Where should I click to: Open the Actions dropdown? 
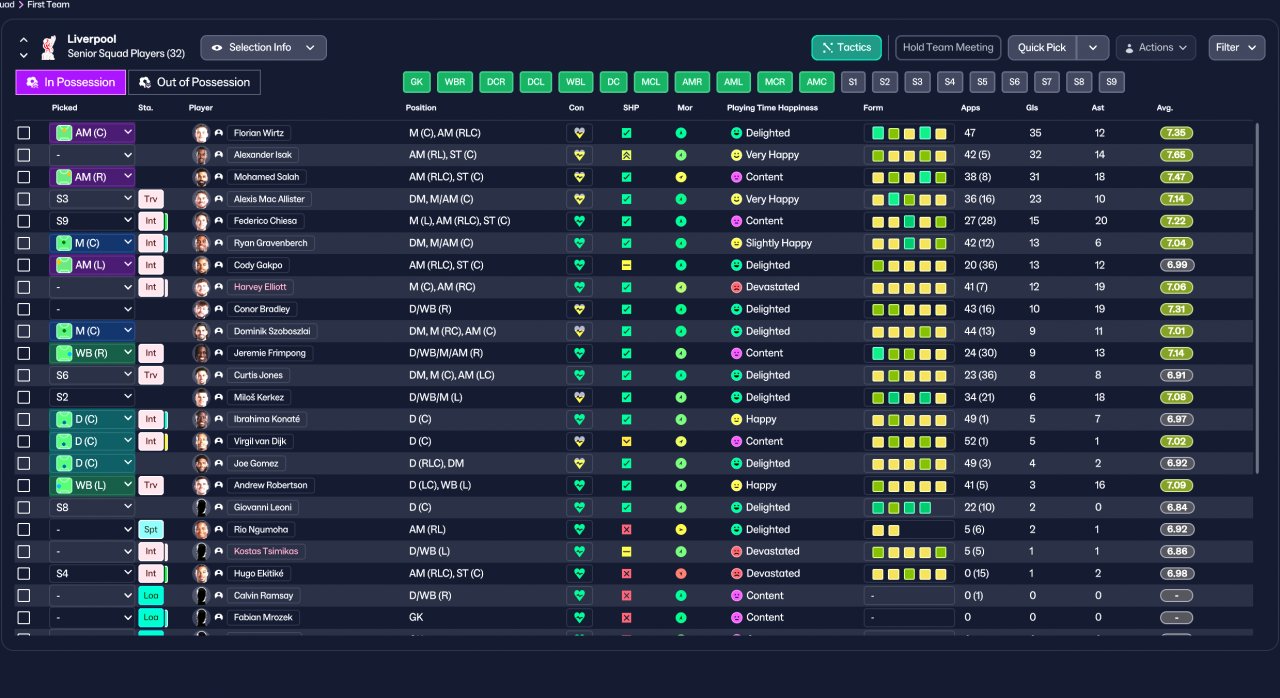click(1155, 47)
